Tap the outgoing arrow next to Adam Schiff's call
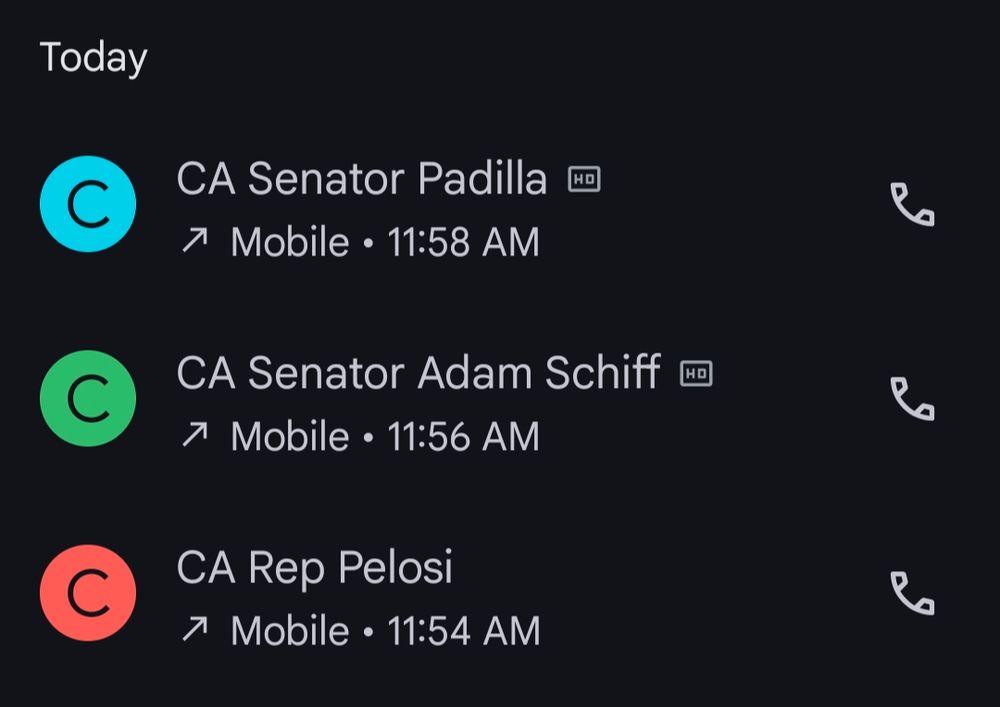1000x707 pixels. (196, 435)
